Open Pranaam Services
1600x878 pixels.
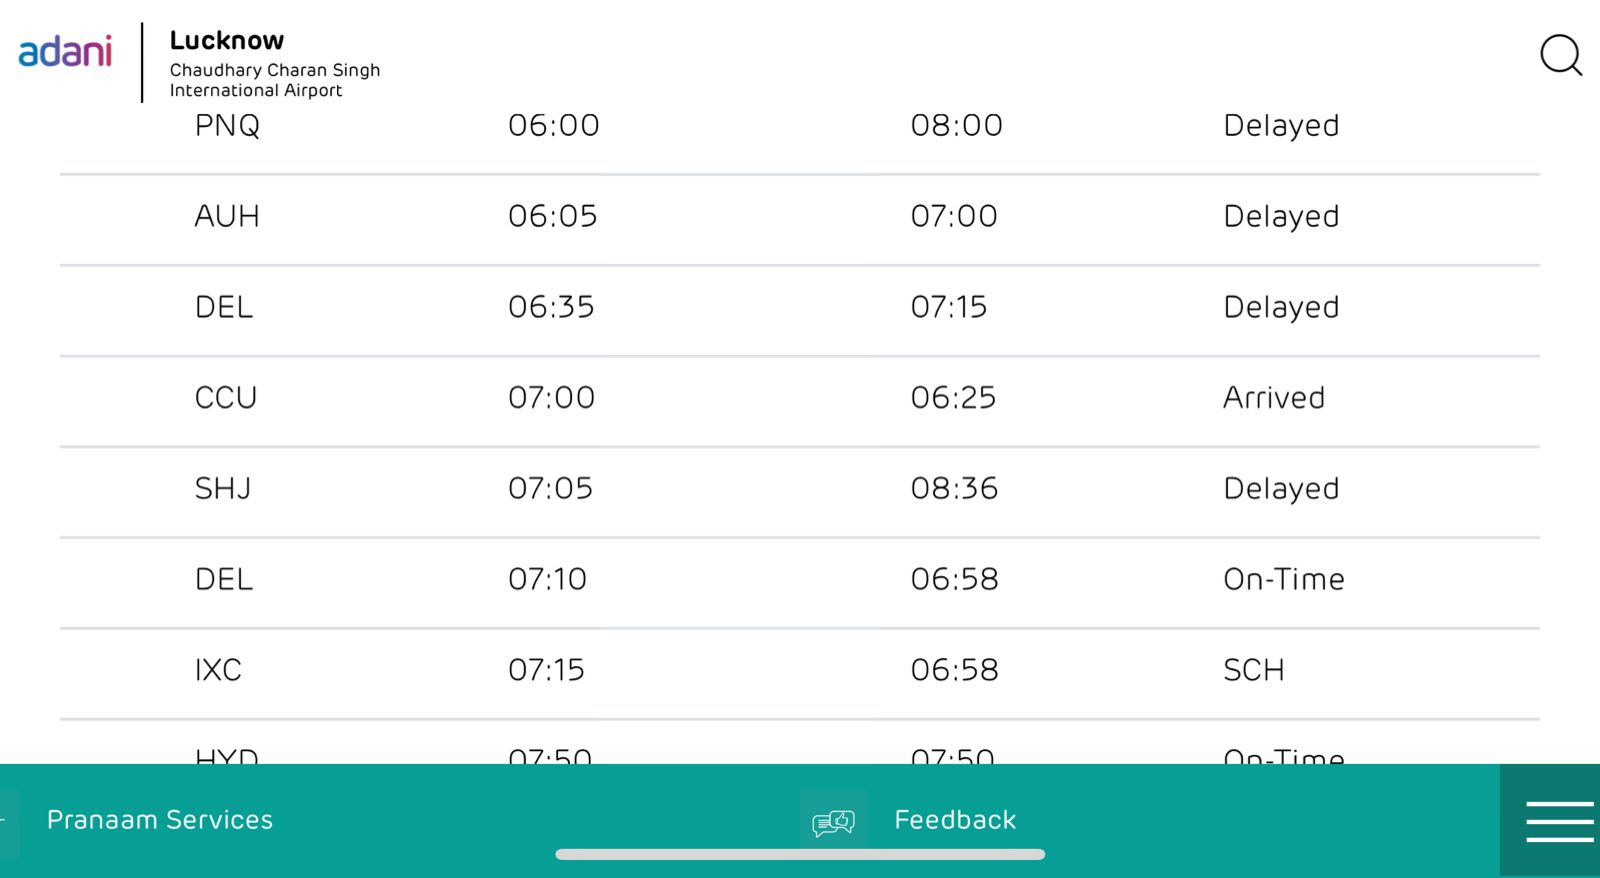pos(160,820)
